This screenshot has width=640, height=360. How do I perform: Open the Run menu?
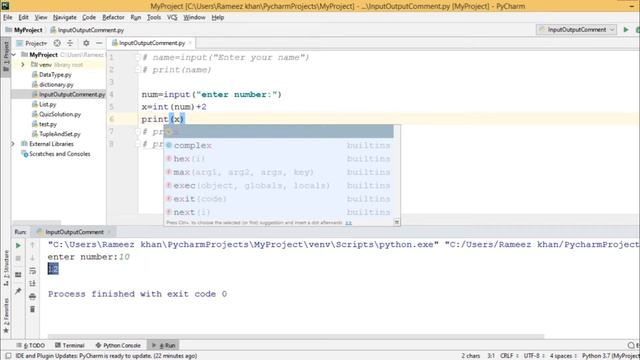pos(136,17)
